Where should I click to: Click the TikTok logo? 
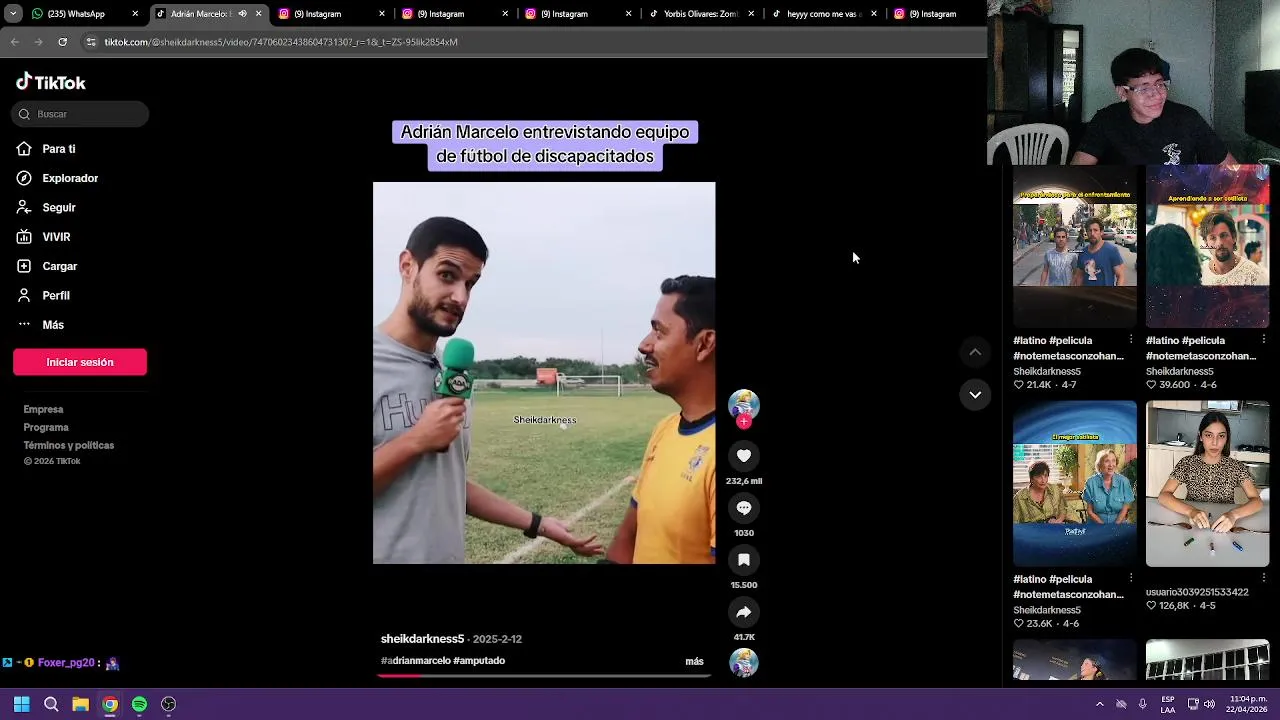[50, 82]
